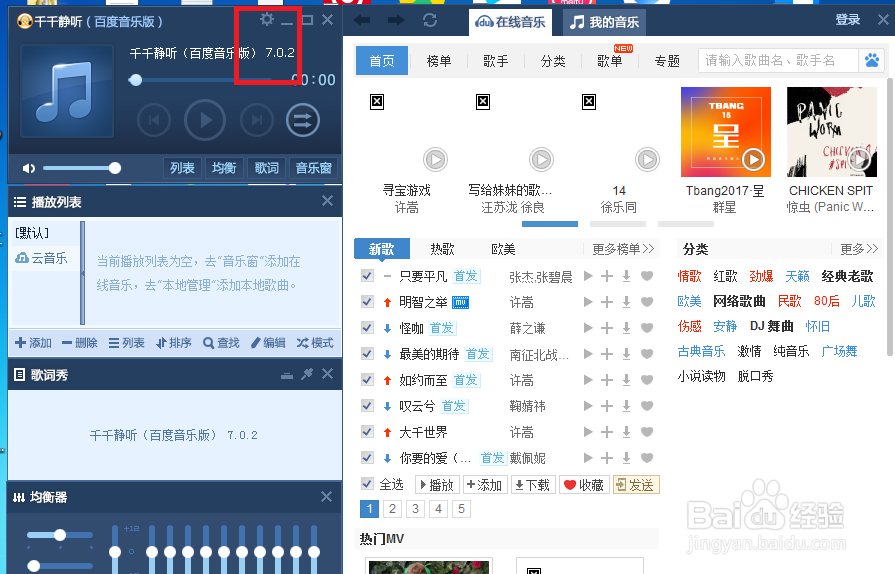Click 登录 to log in
895x574 pixels.
848,20
